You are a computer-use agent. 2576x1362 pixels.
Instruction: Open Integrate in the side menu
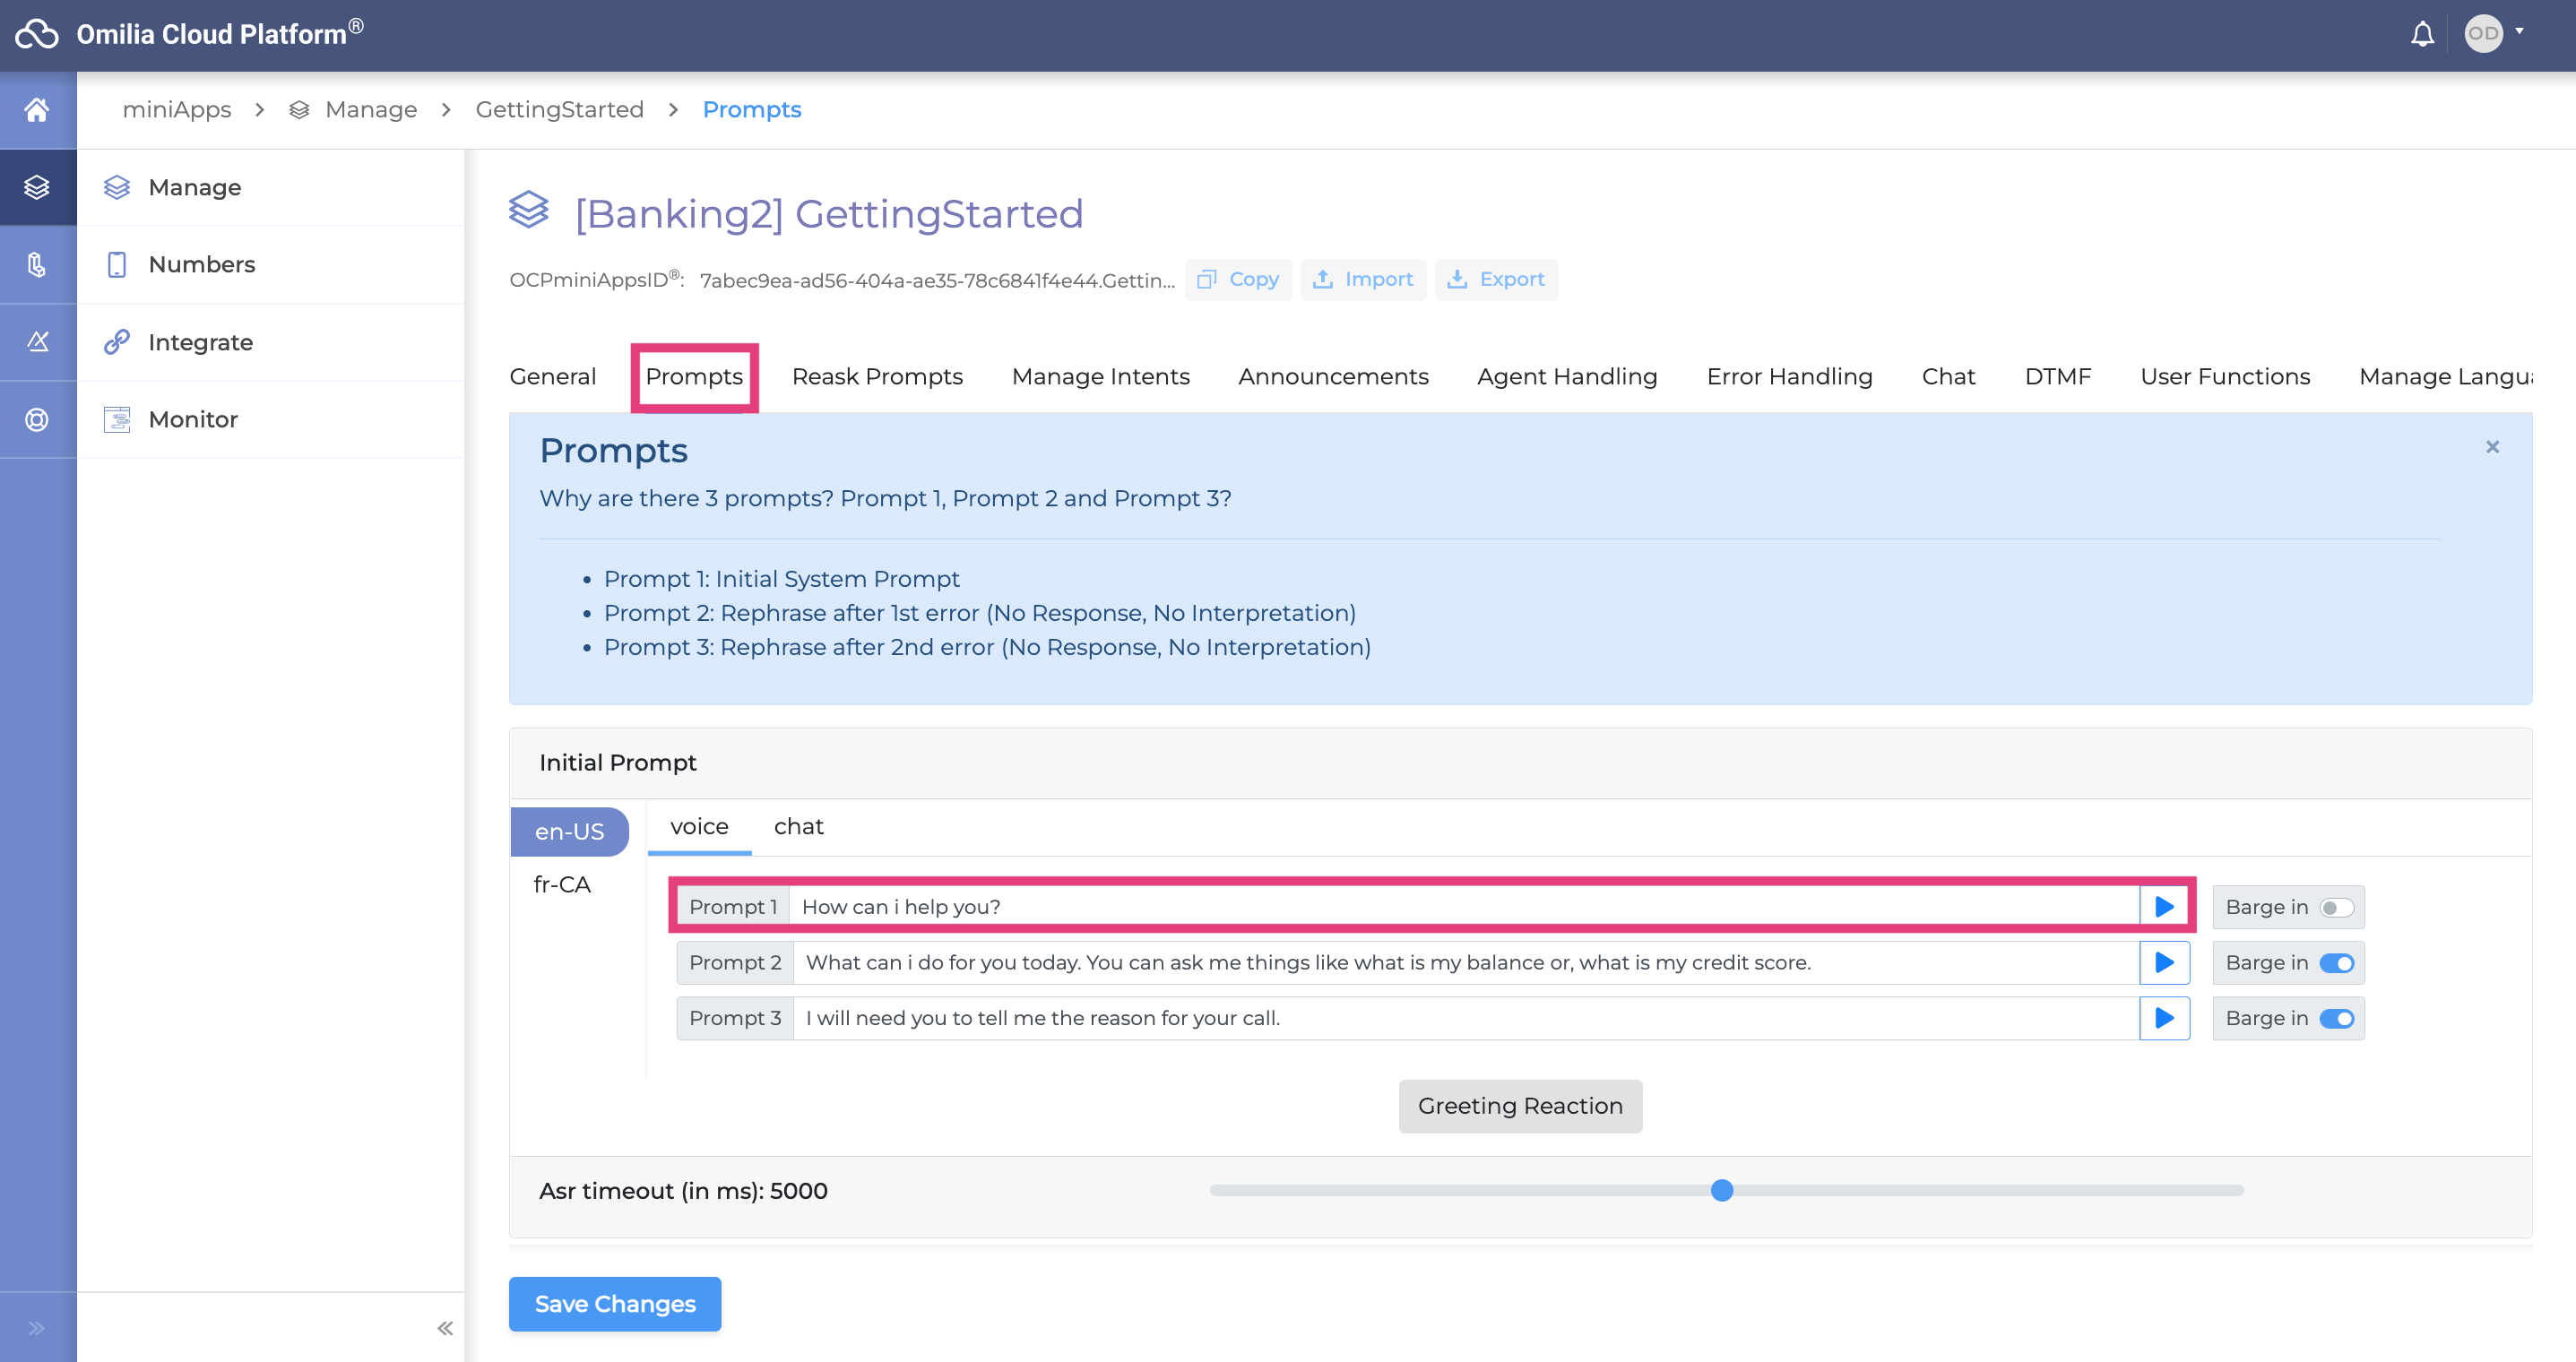click(270, 342)
